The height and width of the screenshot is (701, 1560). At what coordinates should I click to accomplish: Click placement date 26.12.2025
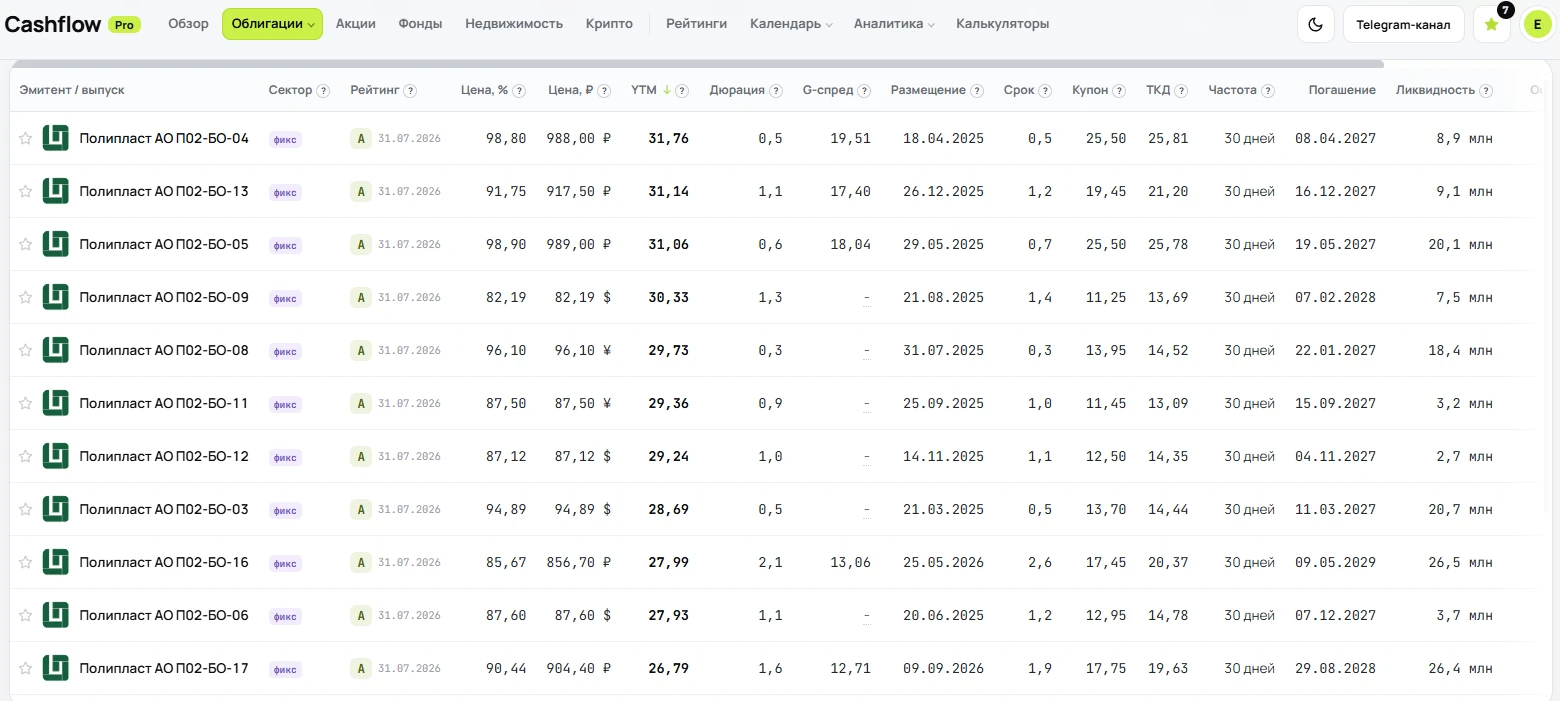pyautogui.click(x=943, y=192)
